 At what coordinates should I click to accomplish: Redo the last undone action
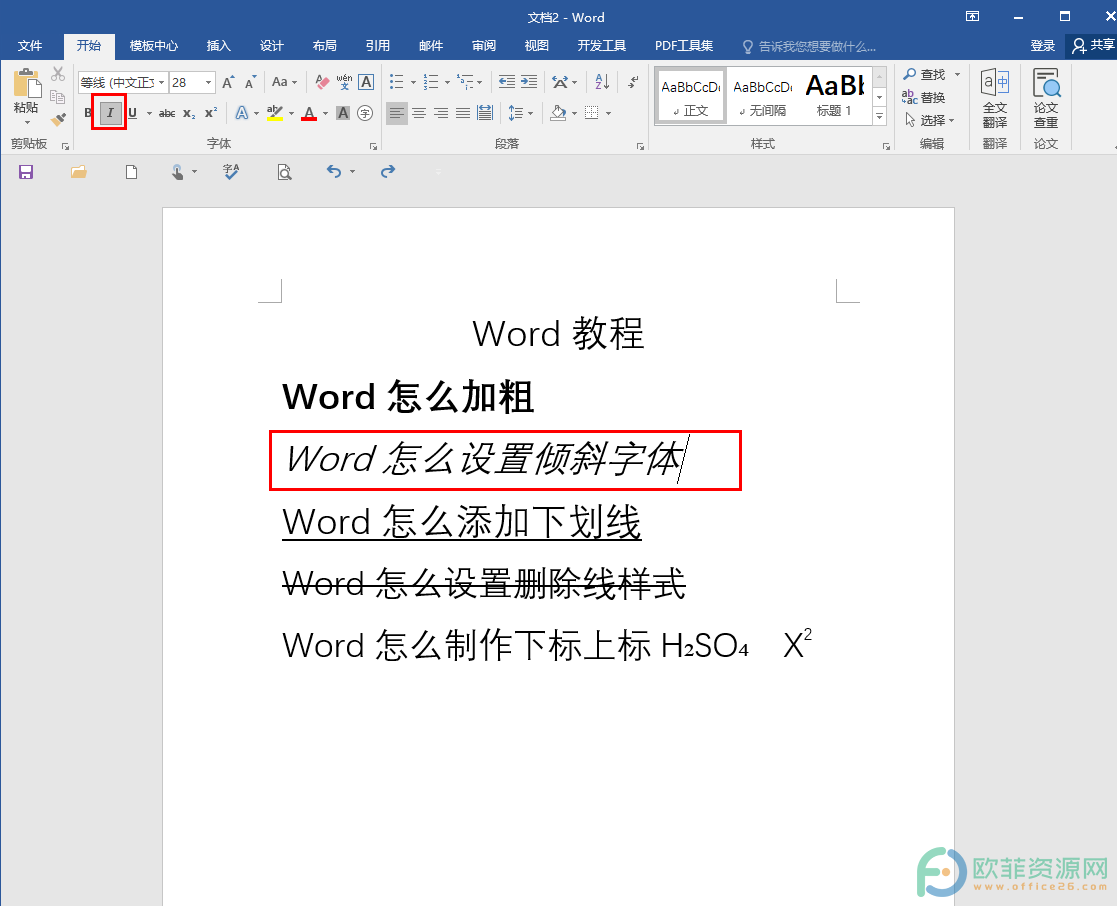tap(388, 172)
